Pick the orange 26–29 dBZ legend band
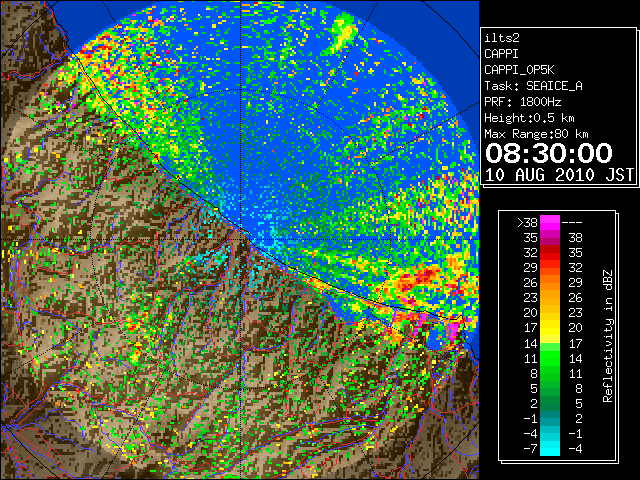The height and width of the screenshot is (480, 640). click(x=550, y=283)
